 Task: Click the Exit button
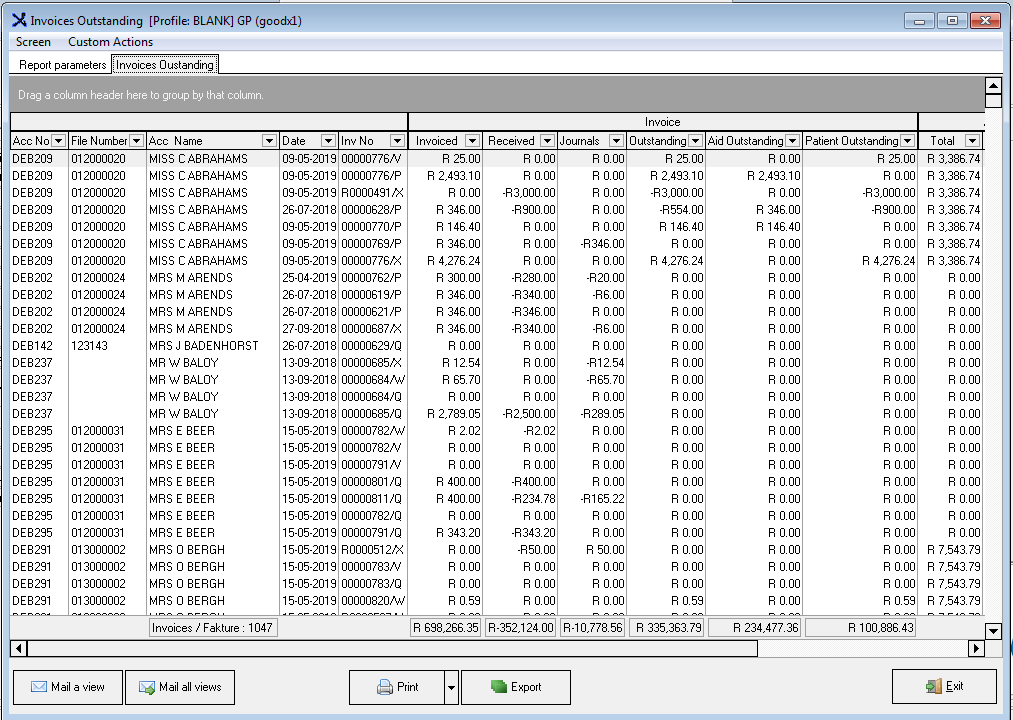click(943, 687)
